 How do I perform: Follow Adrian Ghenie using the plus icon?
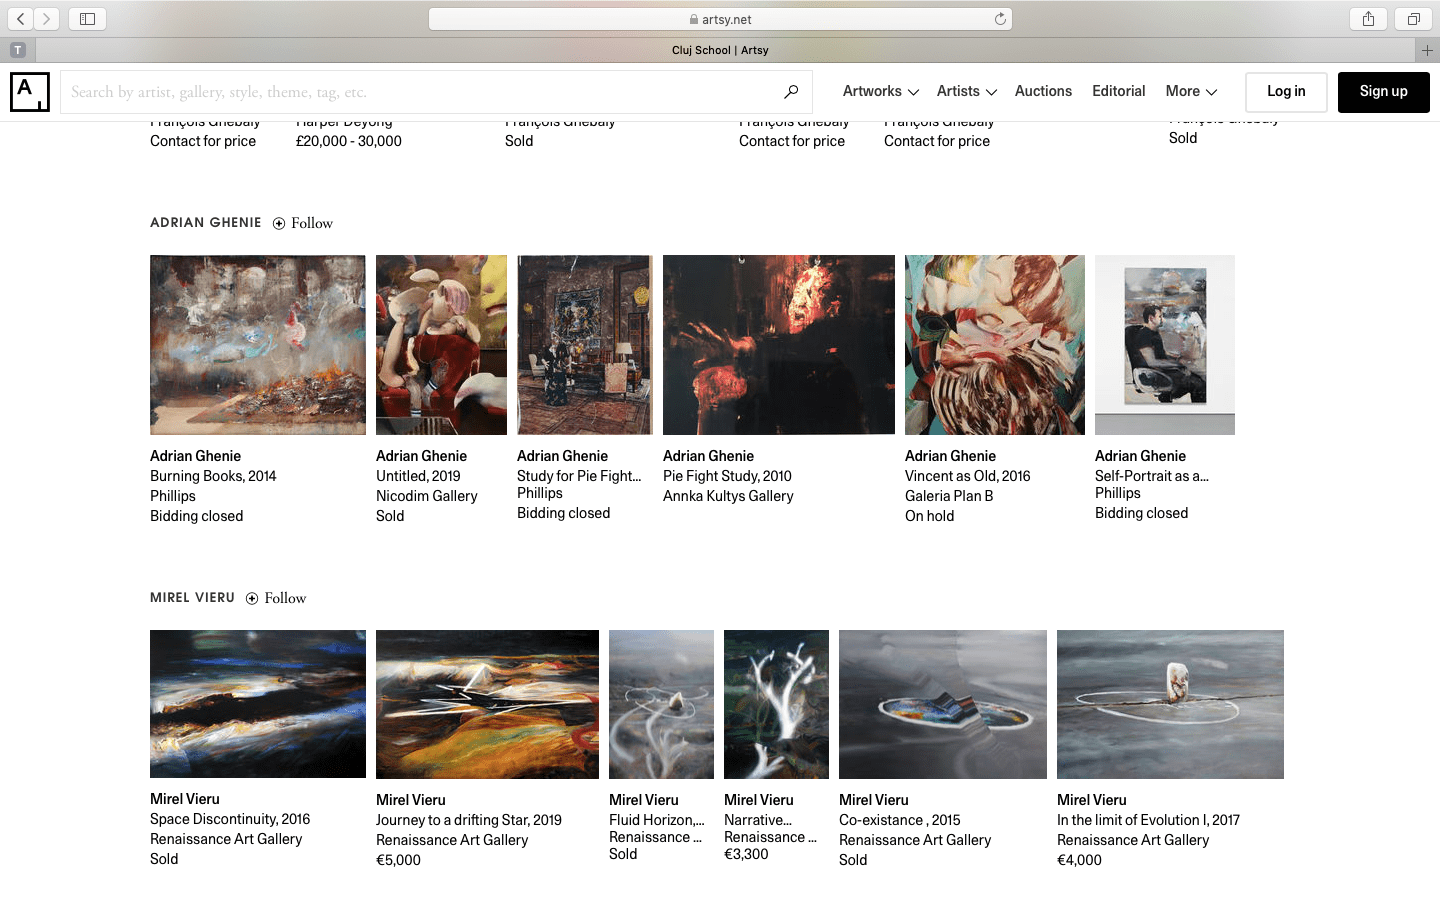coord(279,223)
